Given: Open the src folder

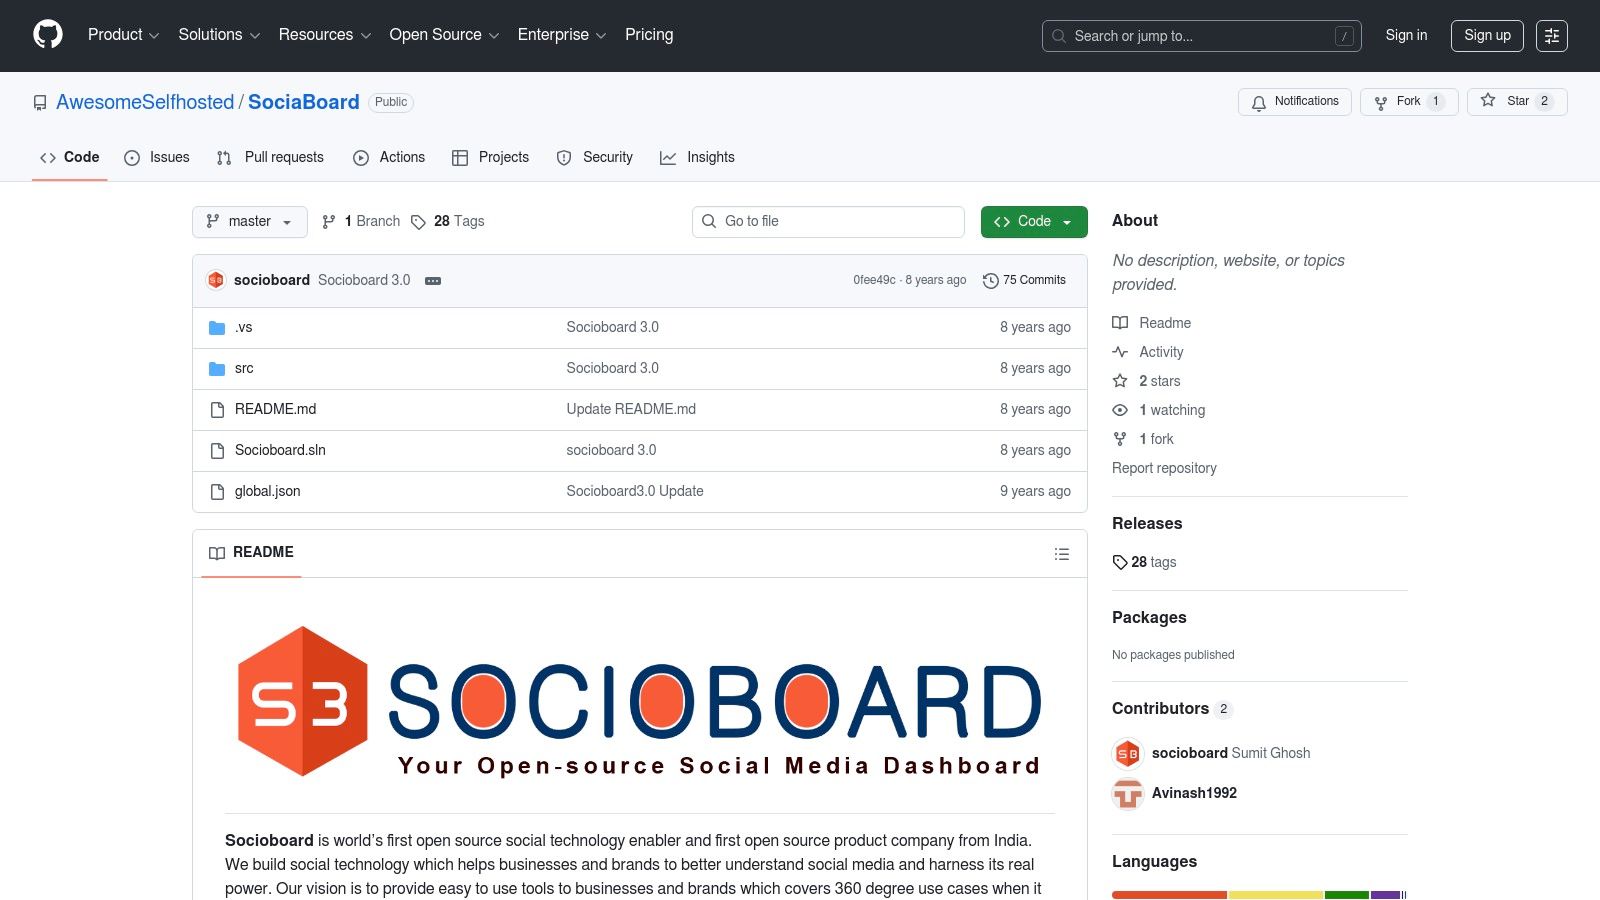Looking at the screenshot, I should (244, 369).
